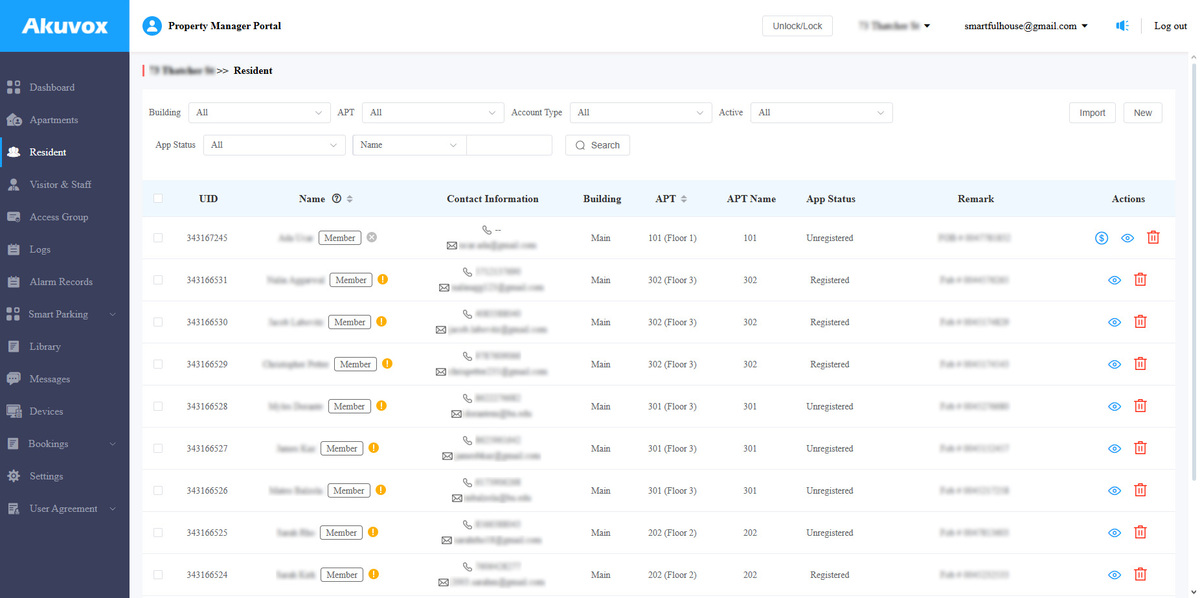Delete resident with UID 343166524
The image size is (1200, 598).
coord(1140,574)
